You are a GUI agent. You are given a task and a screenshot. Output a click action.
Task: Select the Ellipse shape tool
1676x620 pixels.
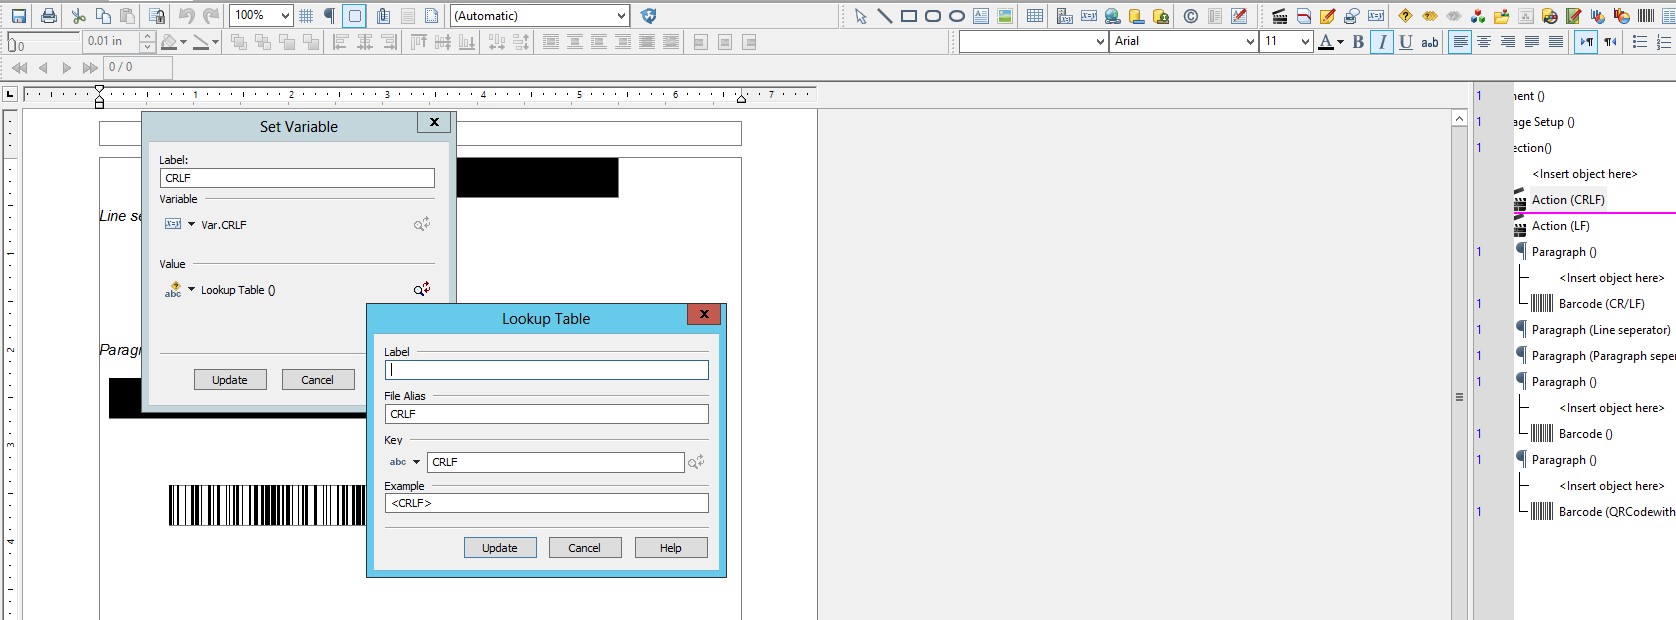click(x=956, y=16)
